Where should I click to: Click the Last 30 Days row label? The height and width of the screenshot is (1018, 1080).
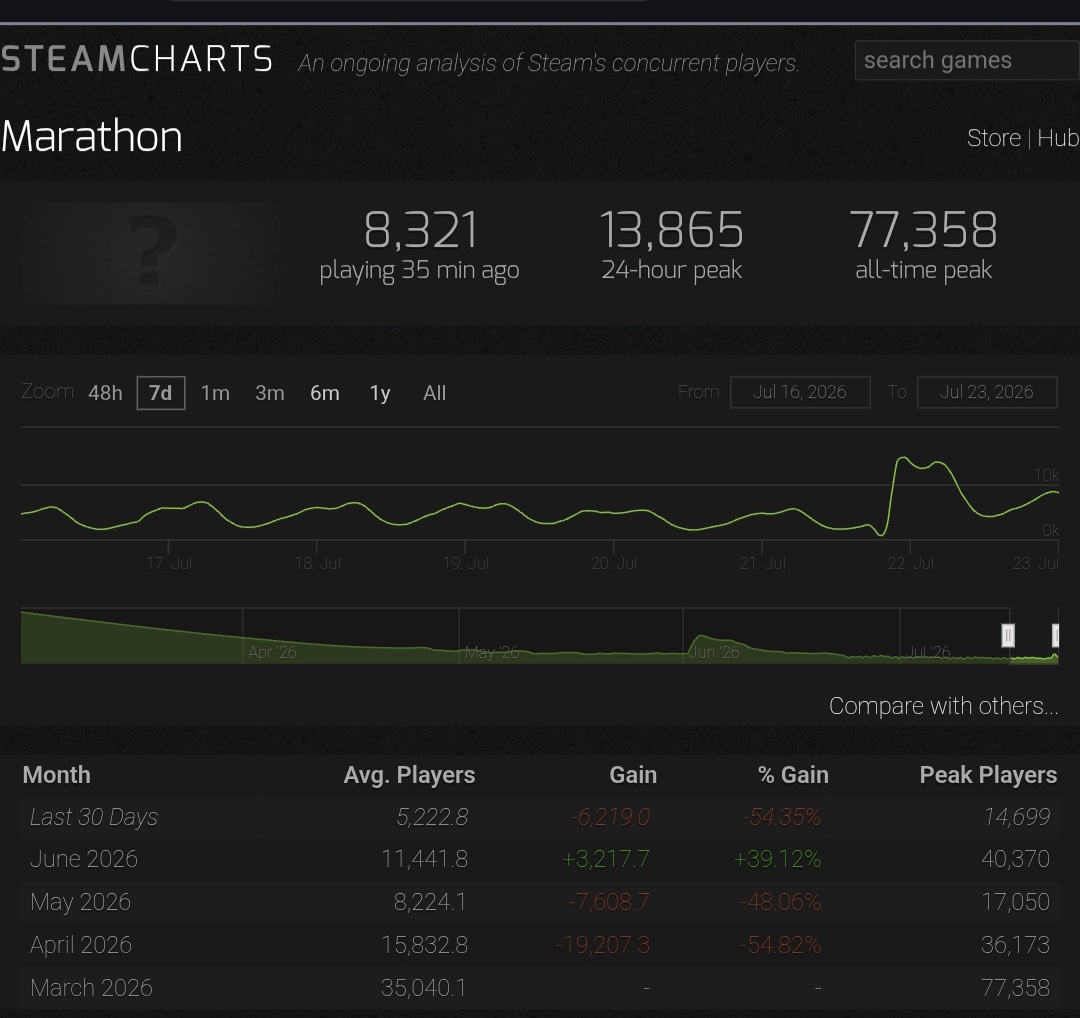pyautogui.click(x=94, y=817)
